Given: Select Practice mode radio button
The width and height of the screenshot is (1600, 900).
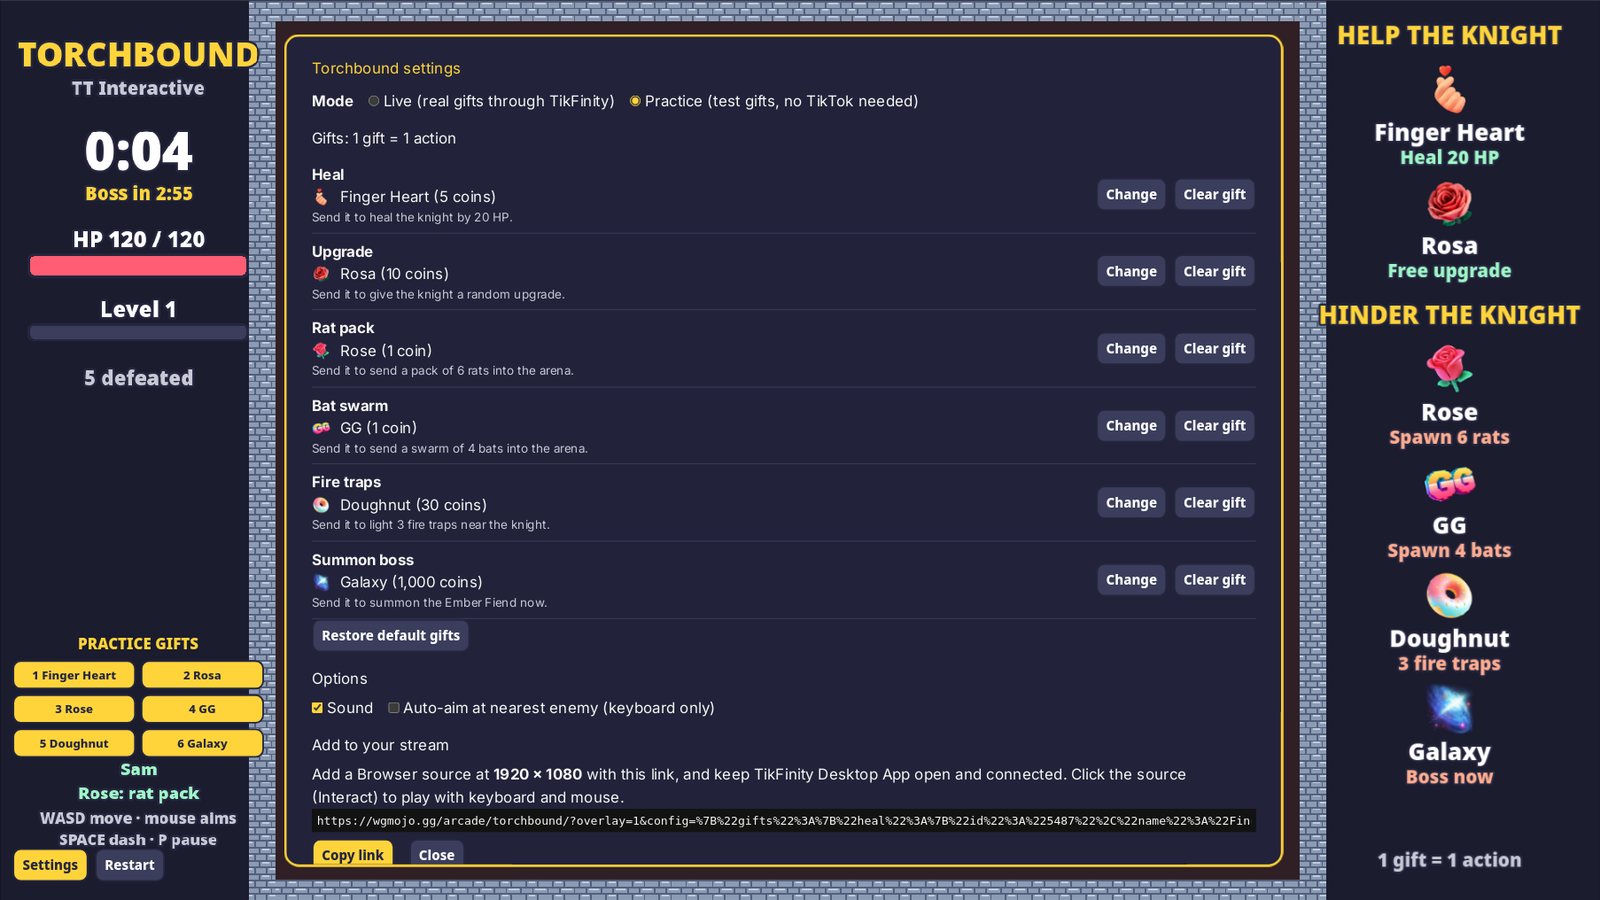Looking at the screenshot, I should (x=635, y=101).
